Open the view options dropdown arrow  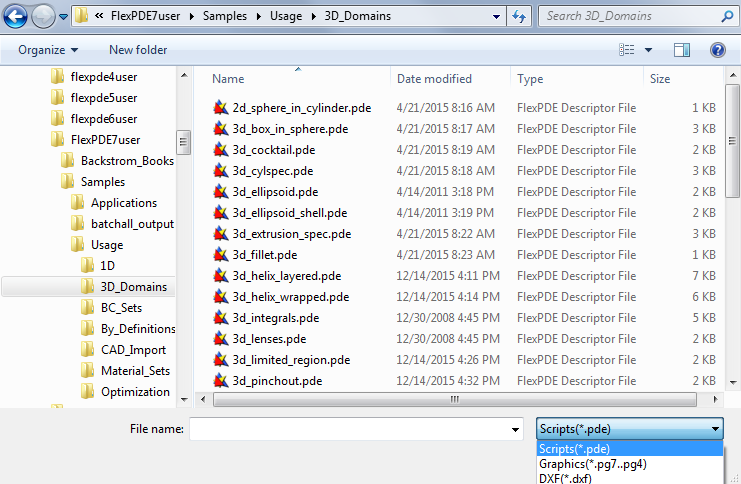648,50
